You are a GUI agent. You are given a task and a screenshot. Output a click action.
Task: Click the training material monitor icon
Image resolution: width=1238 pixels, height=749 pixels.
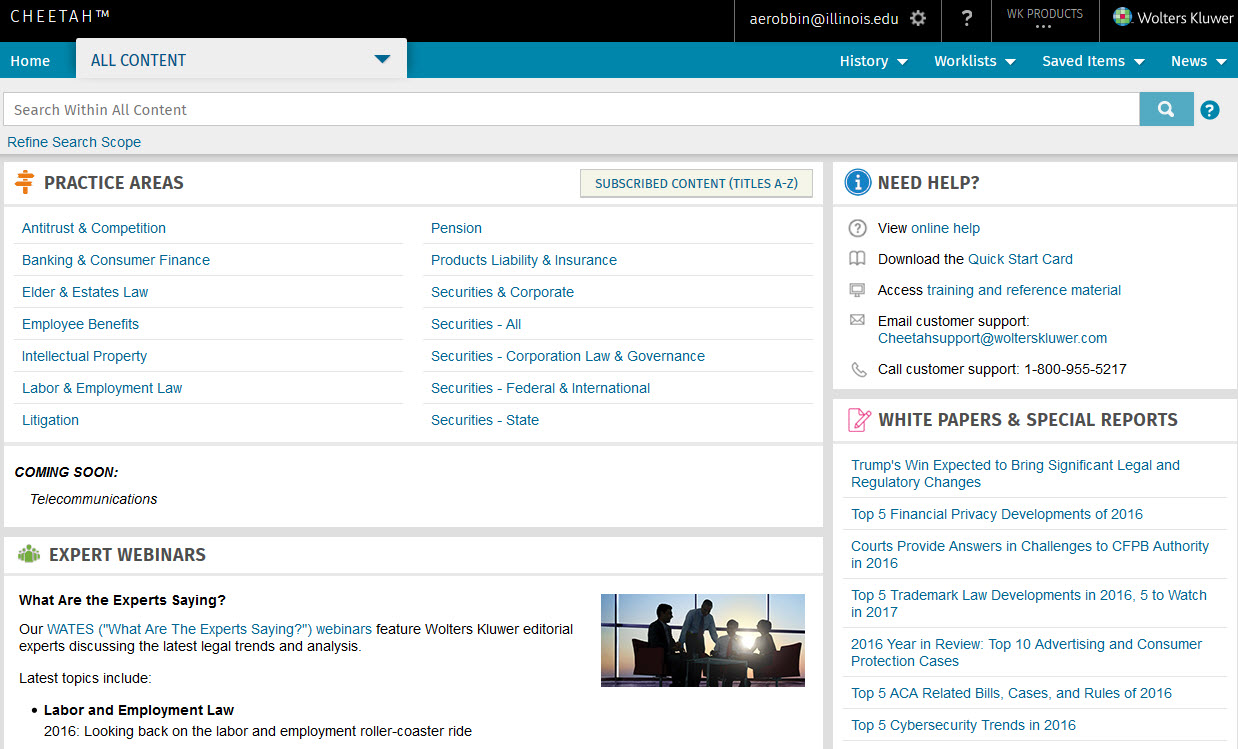click(x=857, y=290)
